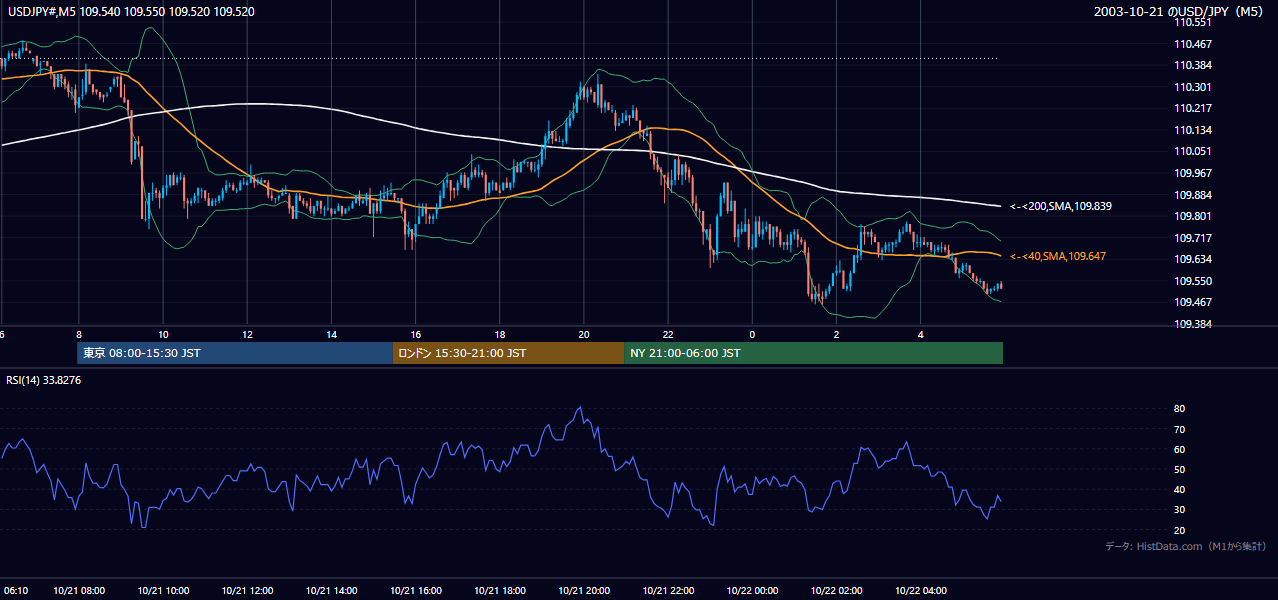Image resolution: width=1278 pixels, height=600 pixels.
Task: Click the 200,SMA,109.839 label
Action: click(x=1061, y=206)
